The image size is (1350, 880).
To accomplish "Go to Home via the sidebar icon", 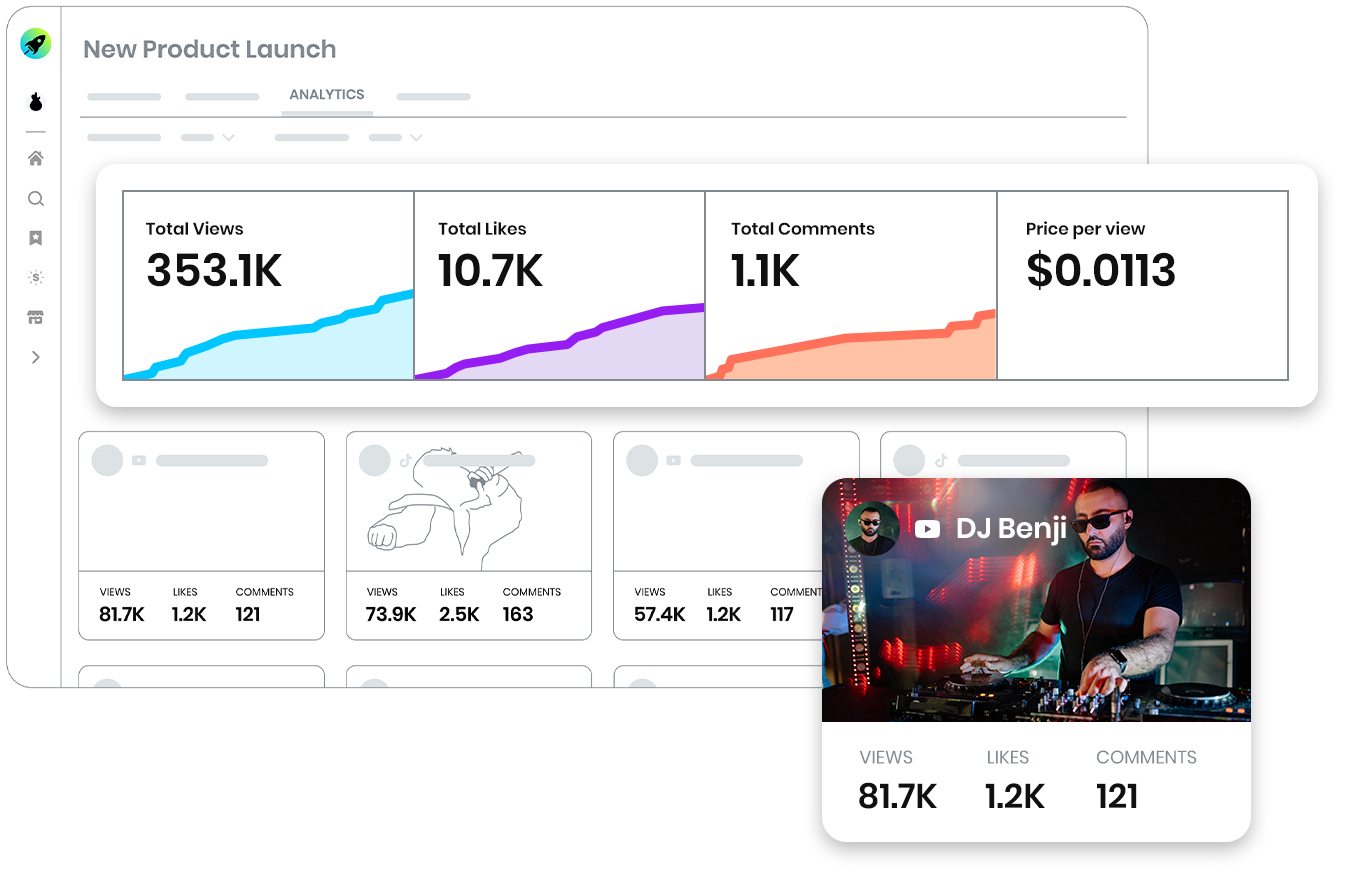I will [x=36, y=158].
